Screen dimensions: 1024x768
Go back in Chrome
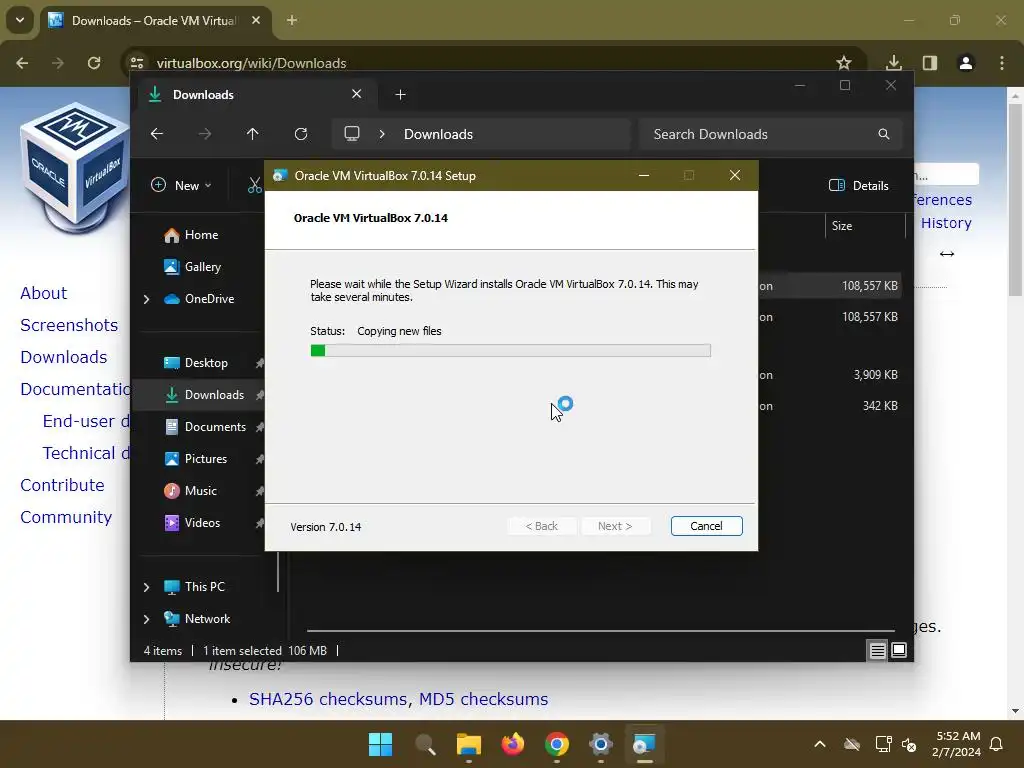pos(22,63)
